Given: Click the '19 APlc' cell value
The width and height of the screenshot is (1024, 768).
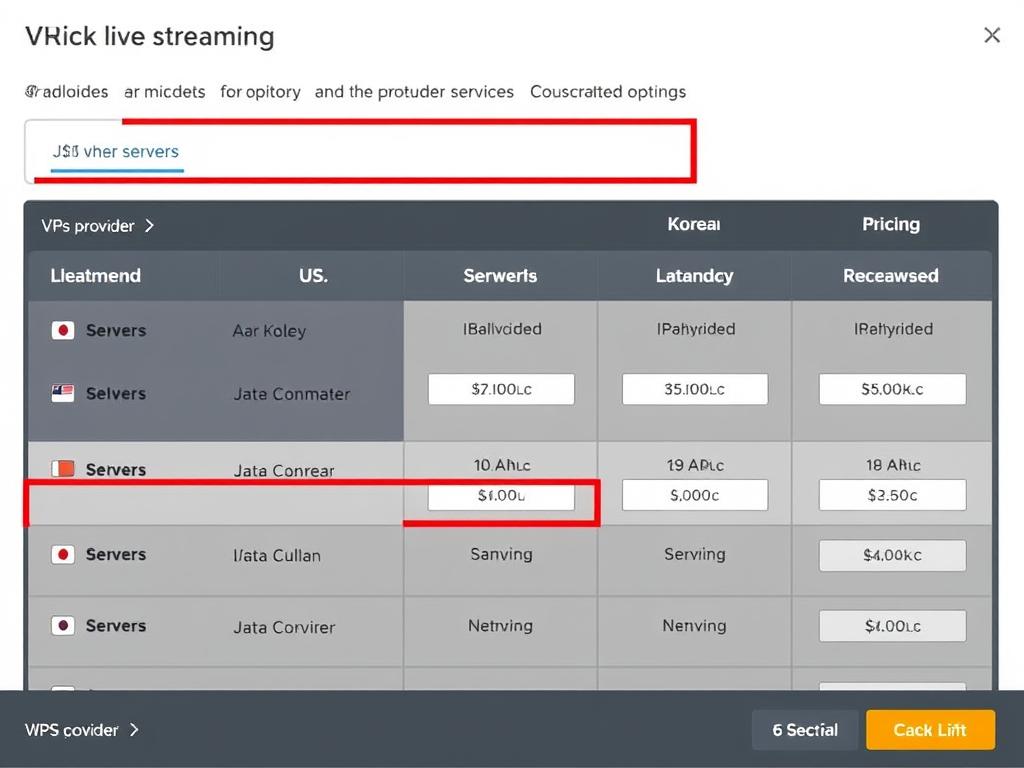Looking at the screenshot, I should tap(695, 465).
